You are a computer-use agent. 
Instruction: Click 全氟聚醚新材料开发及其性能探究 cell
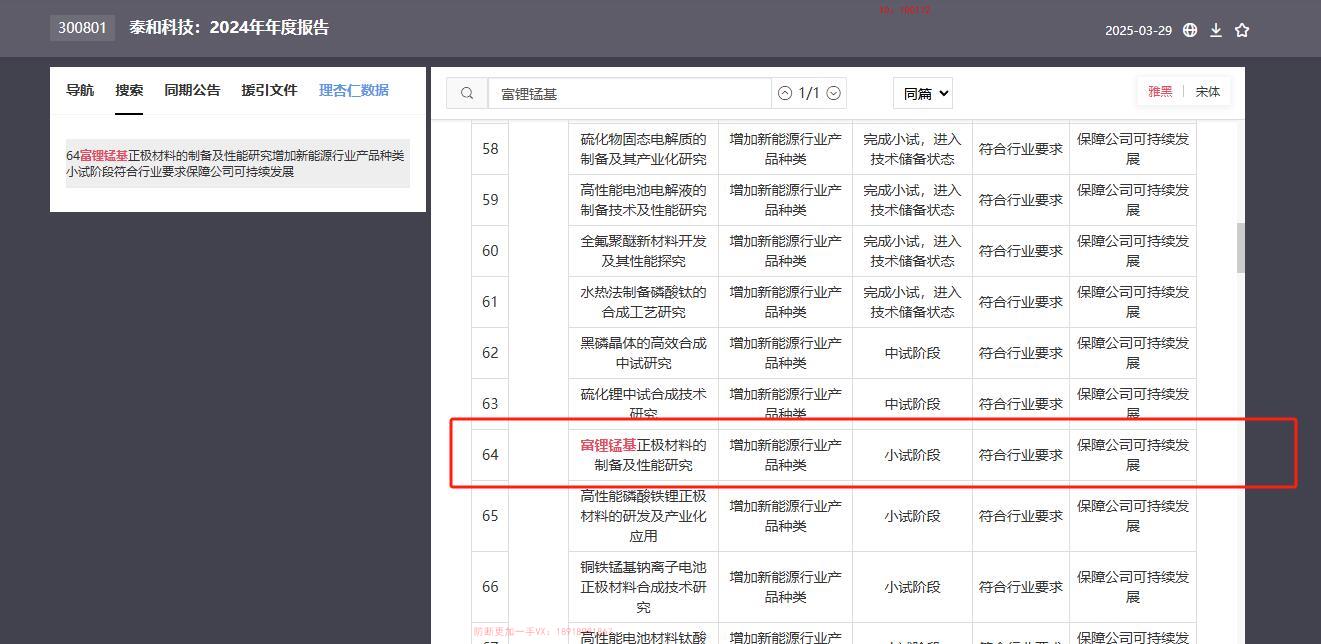643,250
